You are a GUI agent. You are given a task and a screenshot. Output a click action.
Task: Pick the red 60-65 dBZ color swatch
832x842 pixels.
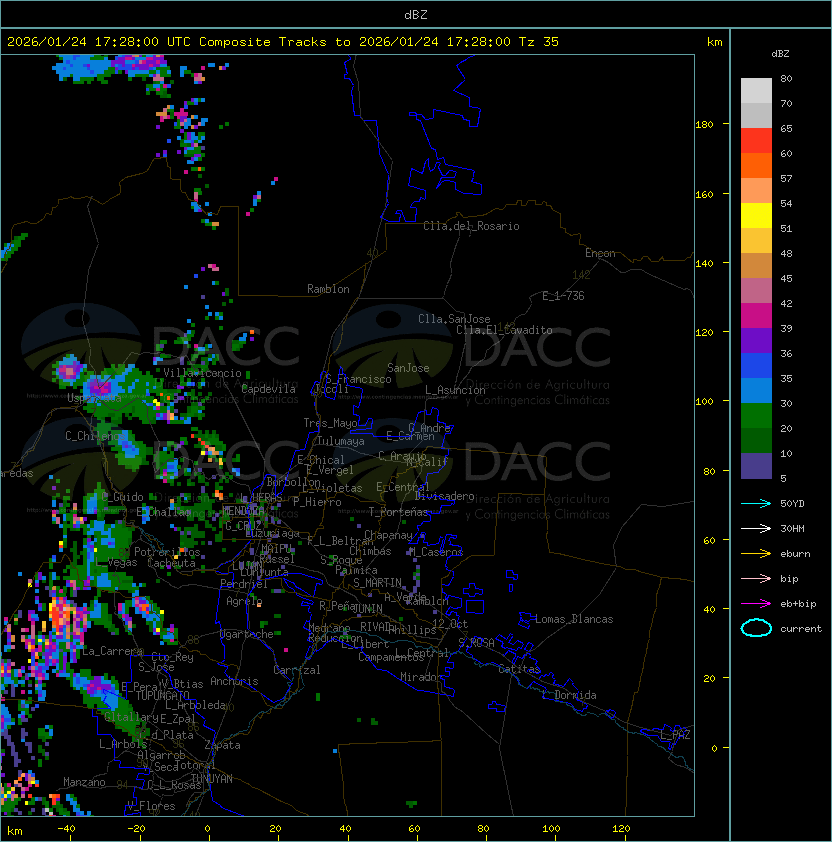click(756, 141)
